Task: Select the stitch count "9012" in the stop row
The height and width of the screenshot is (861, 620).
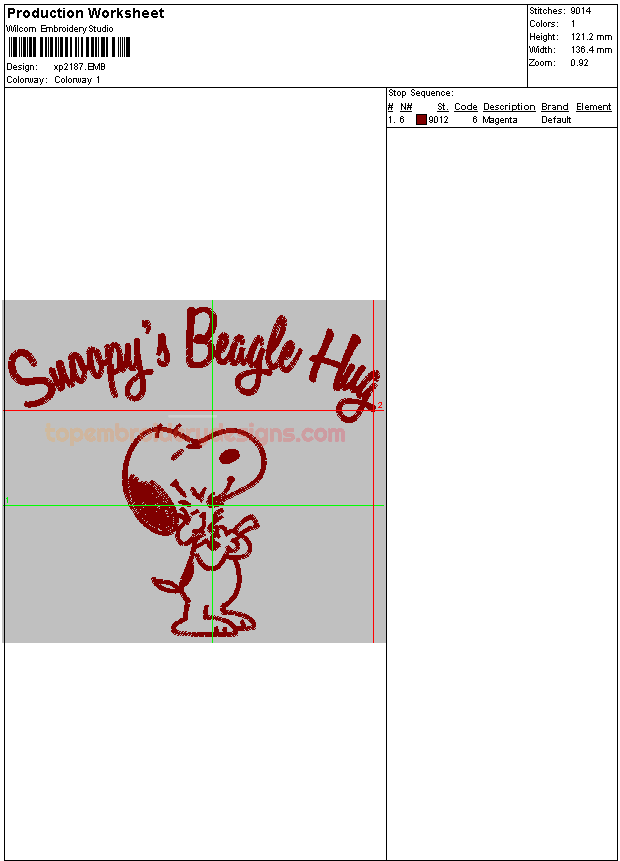Action: tap(438, 120)
